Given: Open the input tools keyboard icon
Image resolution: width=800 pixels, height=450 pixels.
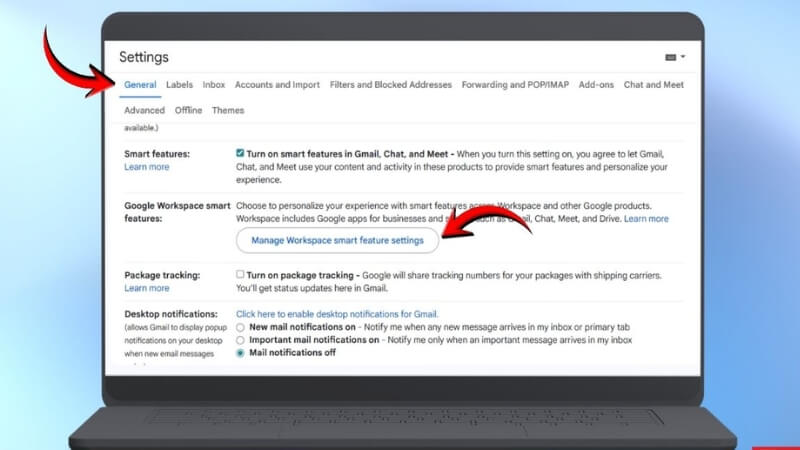Looking at the screenshot, I should pos(670,57).
